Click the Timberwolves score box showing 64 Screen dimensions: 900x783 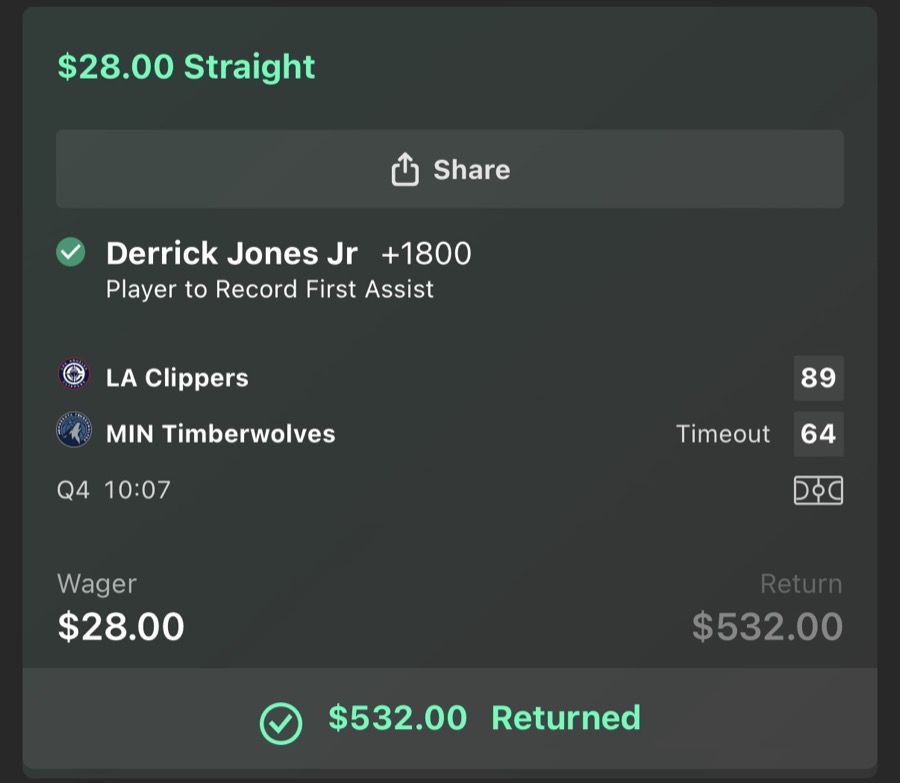coord(818,434)
